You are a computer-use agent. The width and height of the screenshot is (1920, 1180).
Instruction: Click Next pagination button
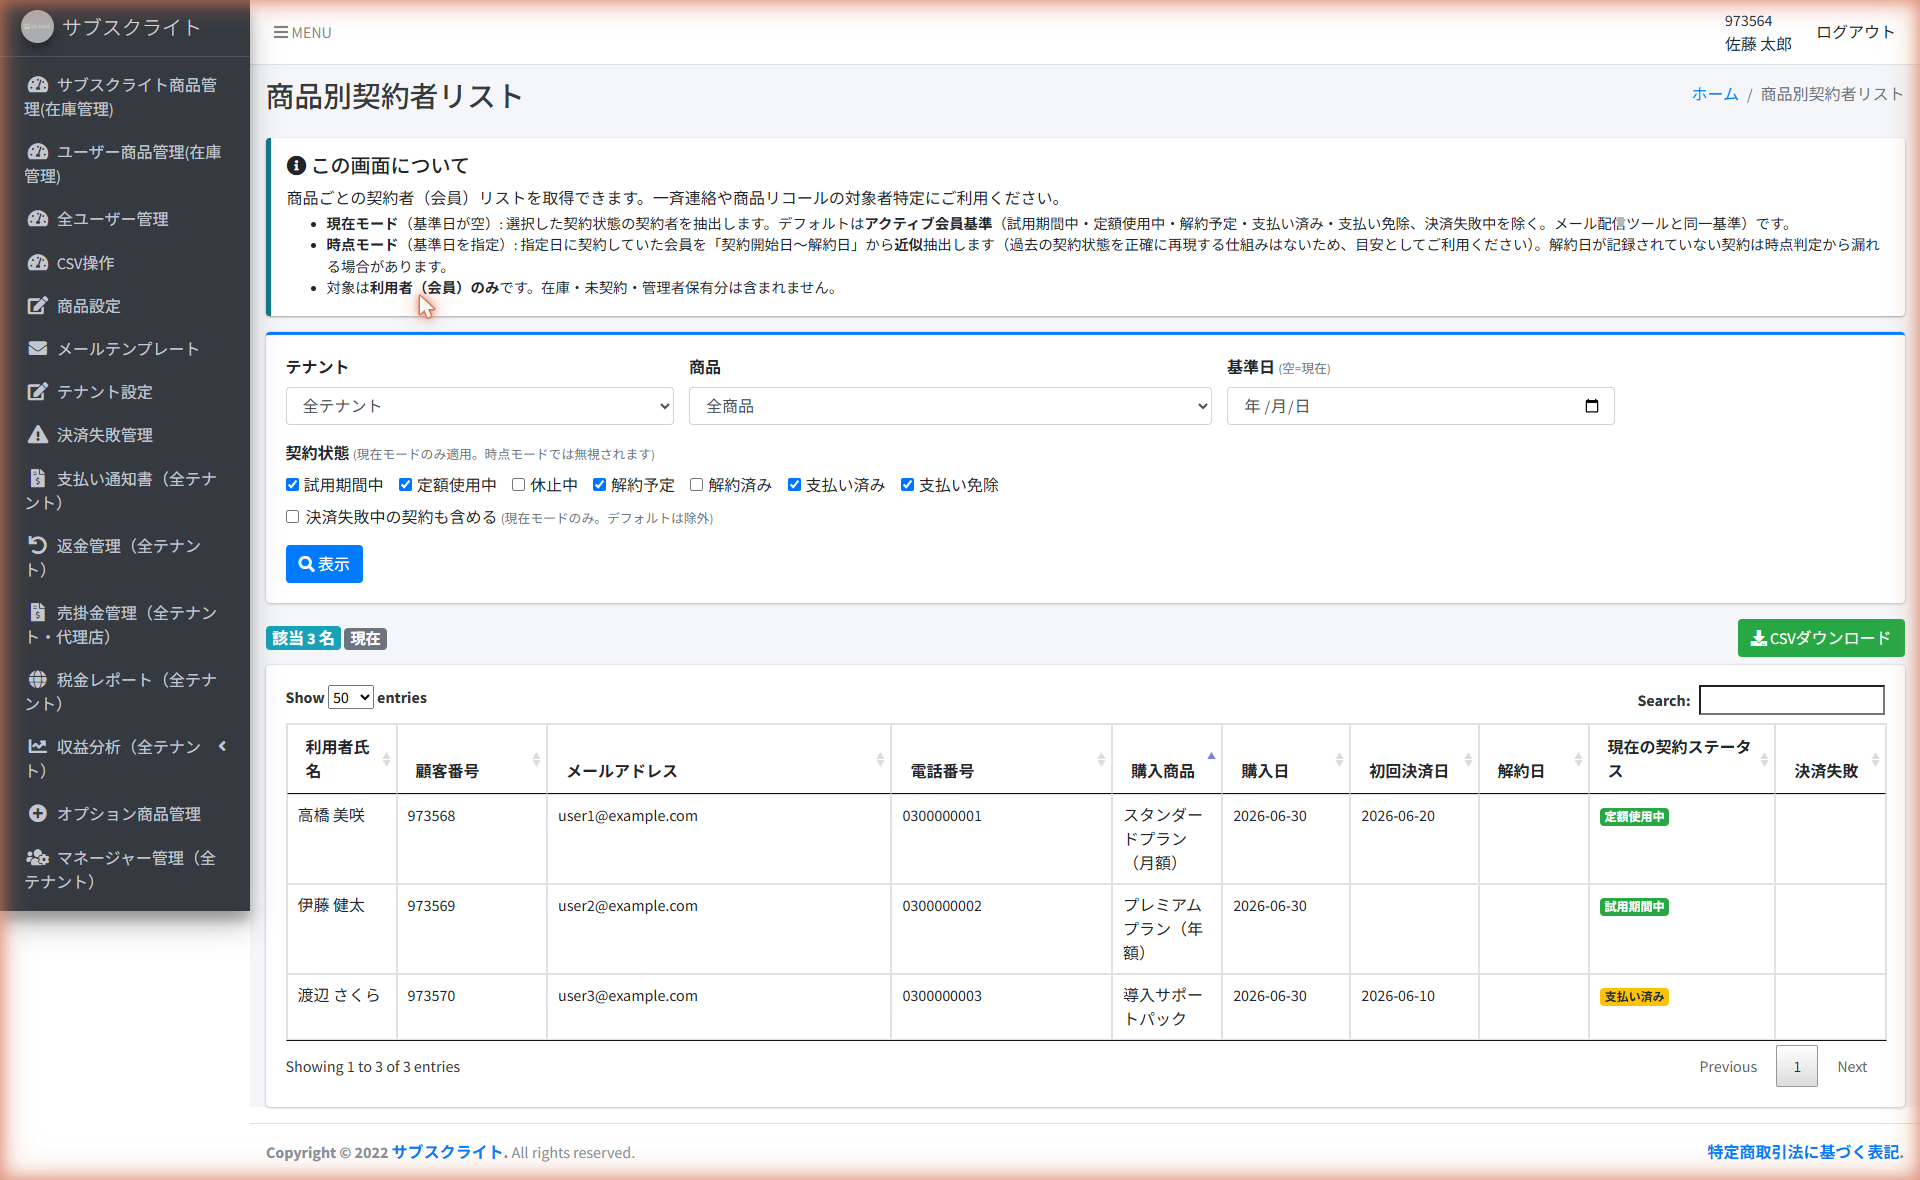tap(1852, 1067)
